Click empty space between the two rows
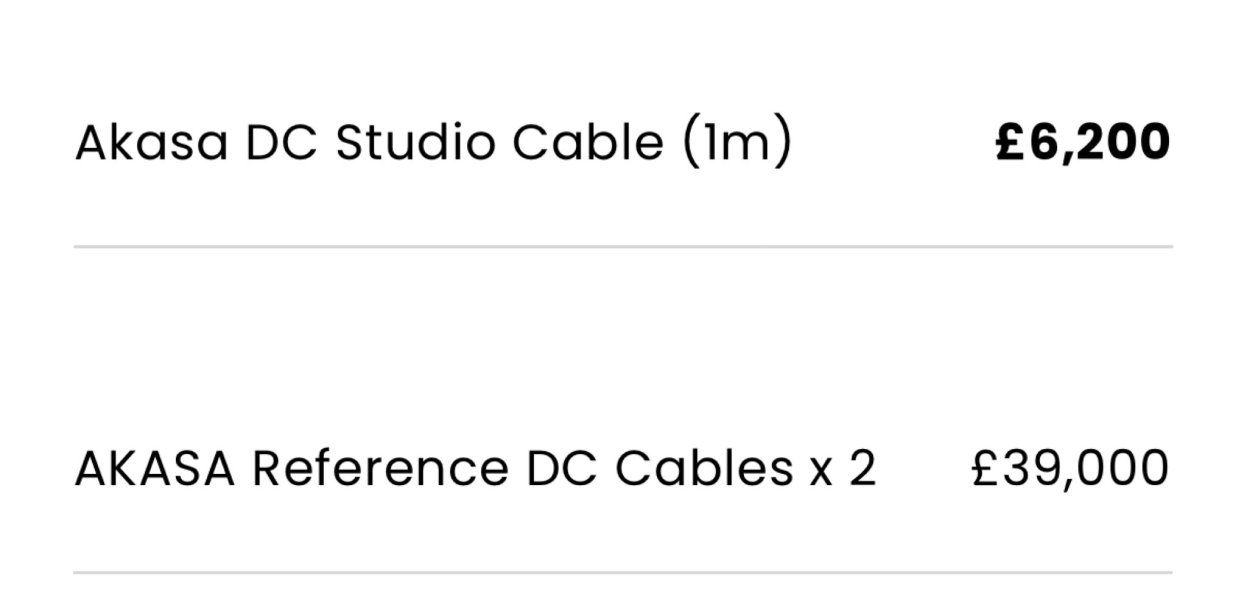Screen dimensions: 1247x600 point(622,350)
